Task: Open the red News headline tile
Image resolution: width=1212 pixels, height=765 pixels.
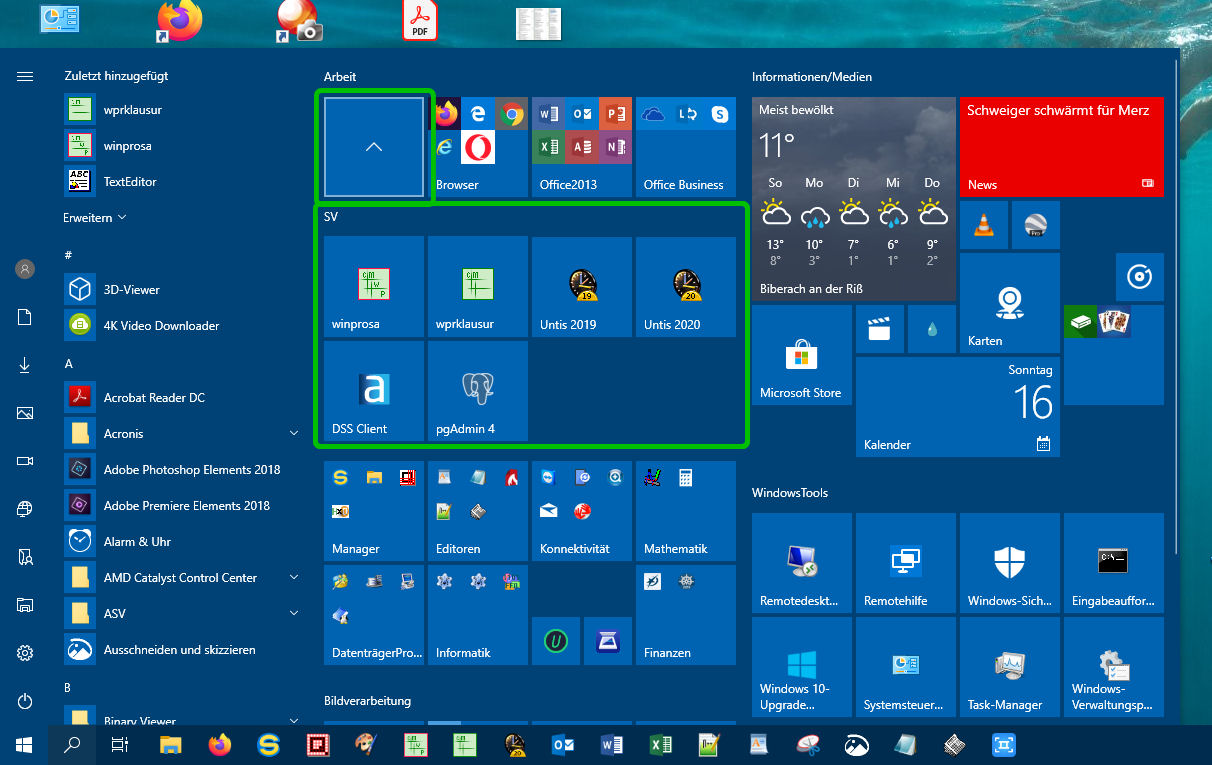Action: point(1061,147)
